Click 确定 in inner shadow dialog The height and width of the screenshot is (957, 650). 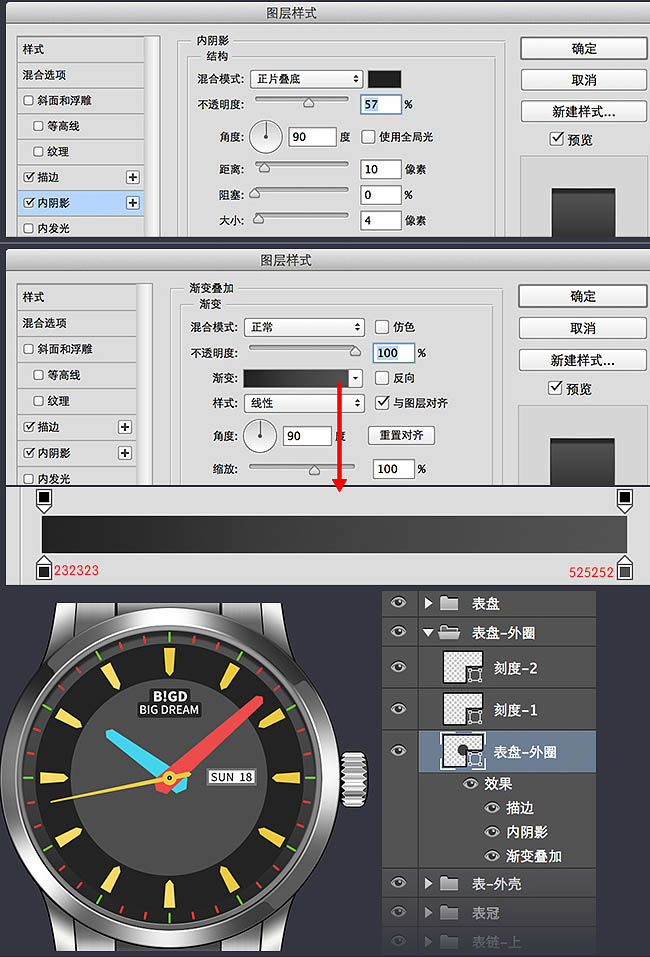(x=583, y=48)
